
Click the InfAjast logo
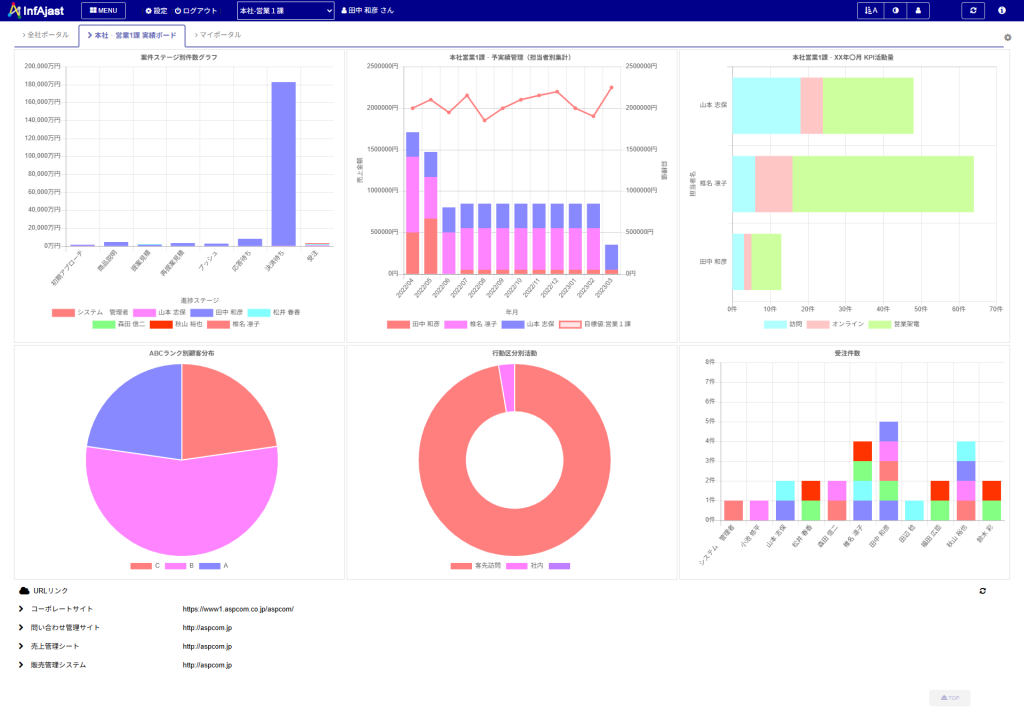(x=35, y=10)
